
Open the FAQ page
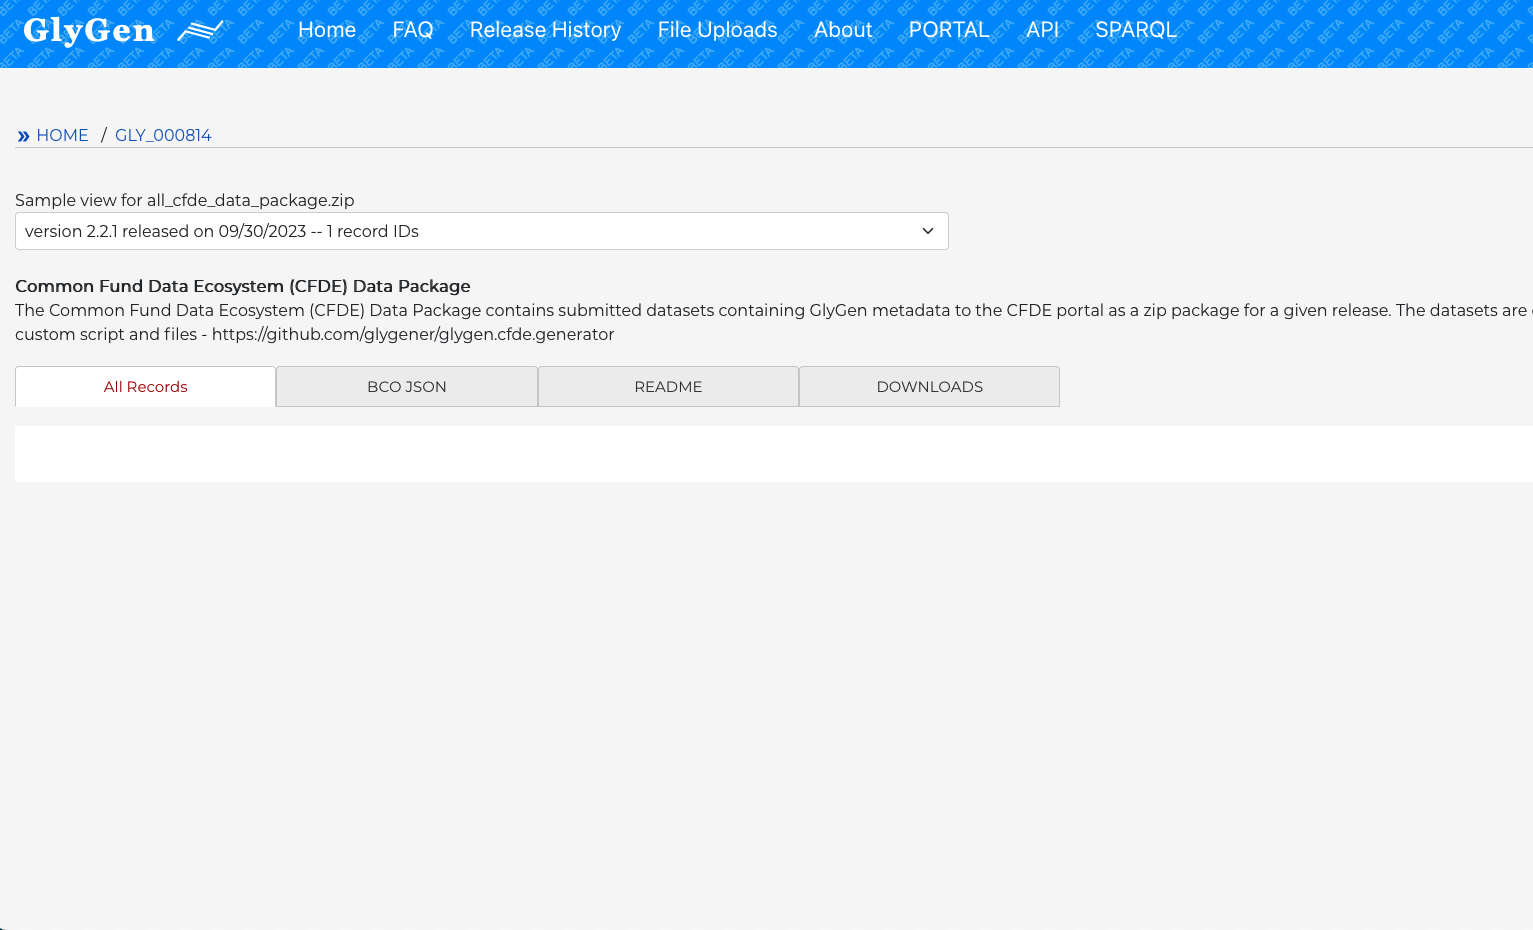(412, 30)
